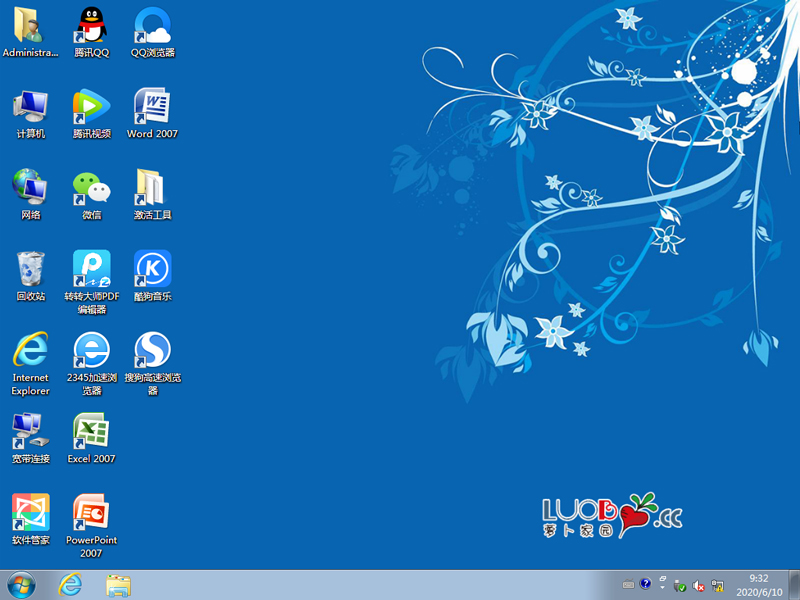Open the 激活工具 folder shortcut
Viewport: 800px width, 600px height.
(x=153, y=194)
